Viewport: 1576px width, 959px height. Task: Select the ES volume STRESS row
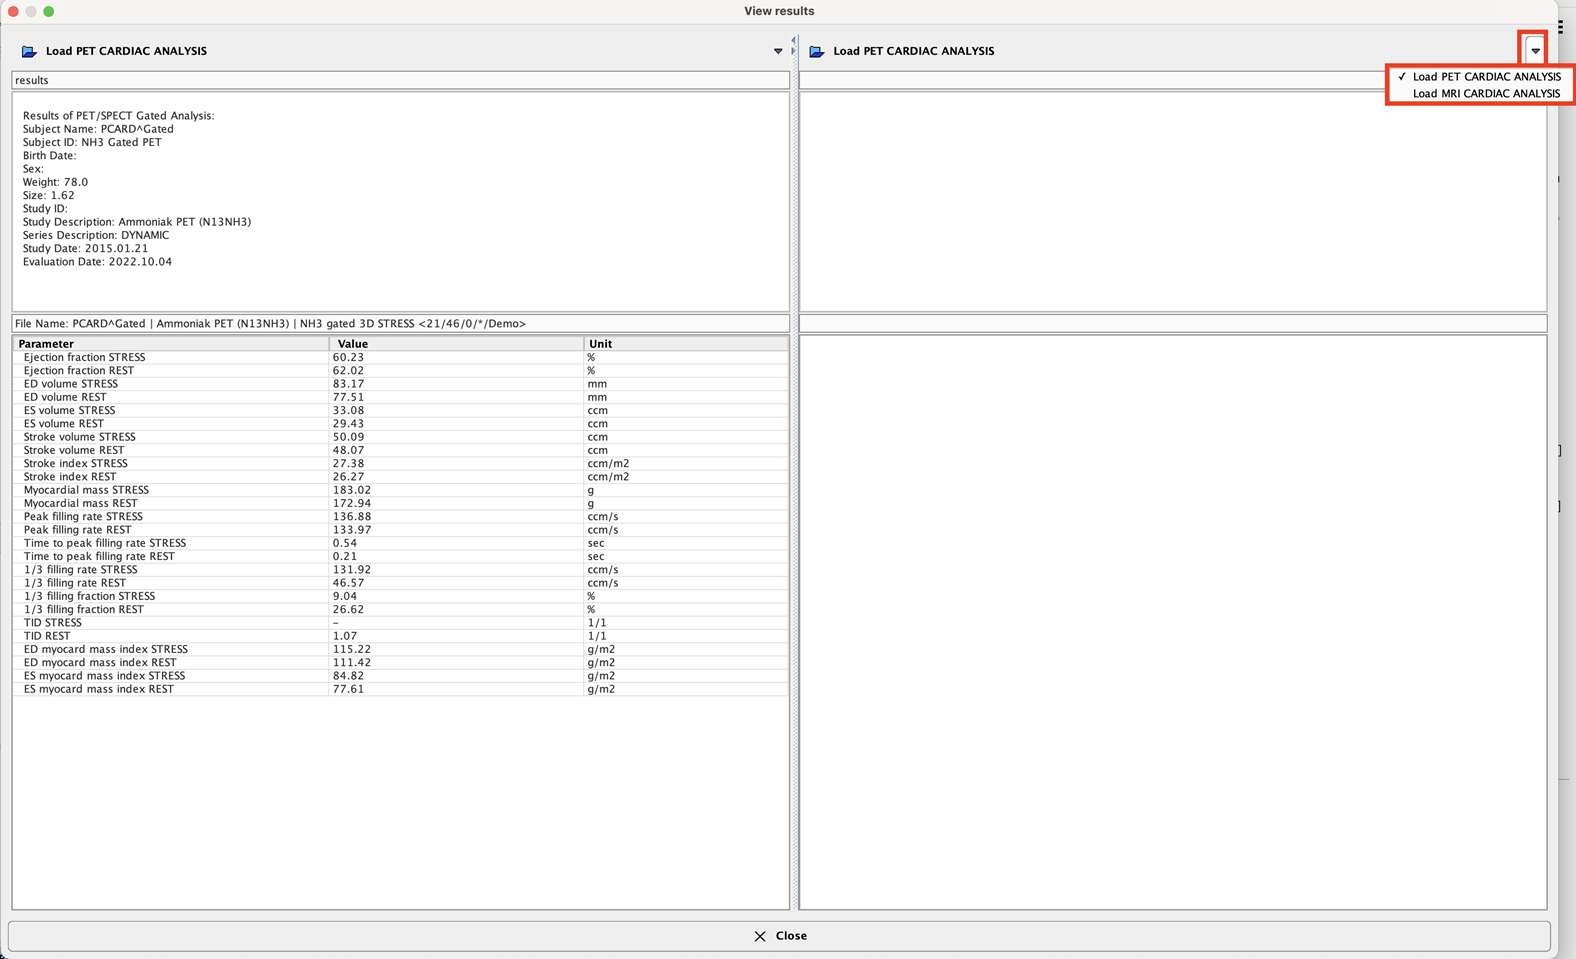400,410
